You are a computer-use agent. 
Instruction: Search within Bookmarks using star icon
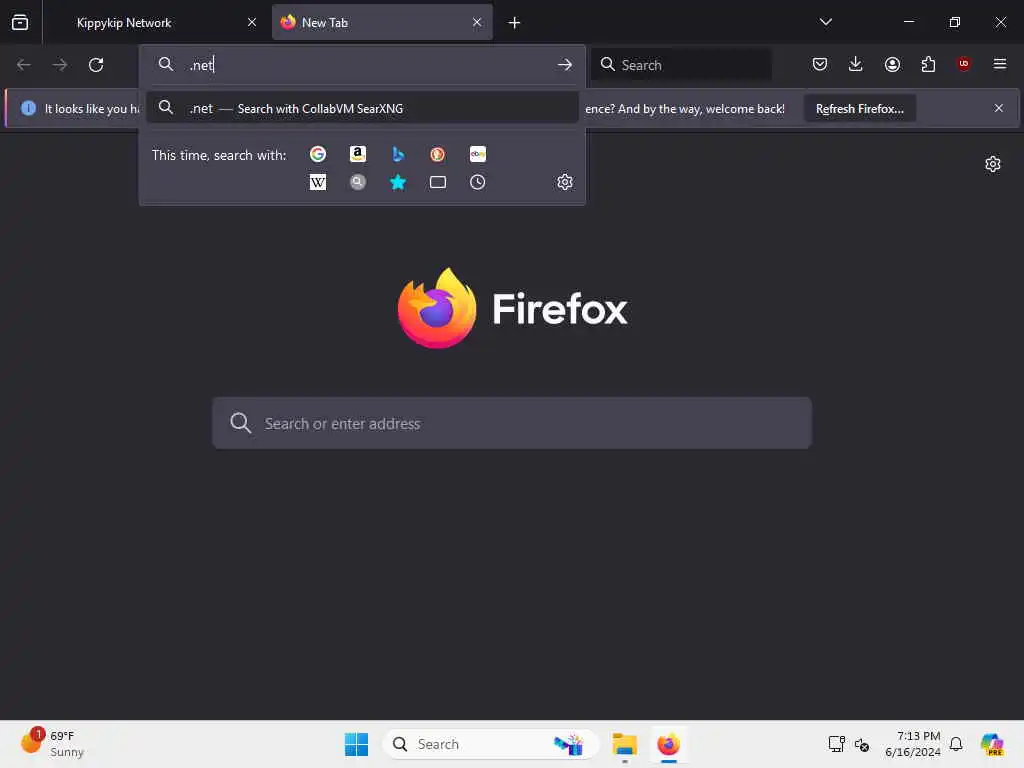click(x=398, y=182)
